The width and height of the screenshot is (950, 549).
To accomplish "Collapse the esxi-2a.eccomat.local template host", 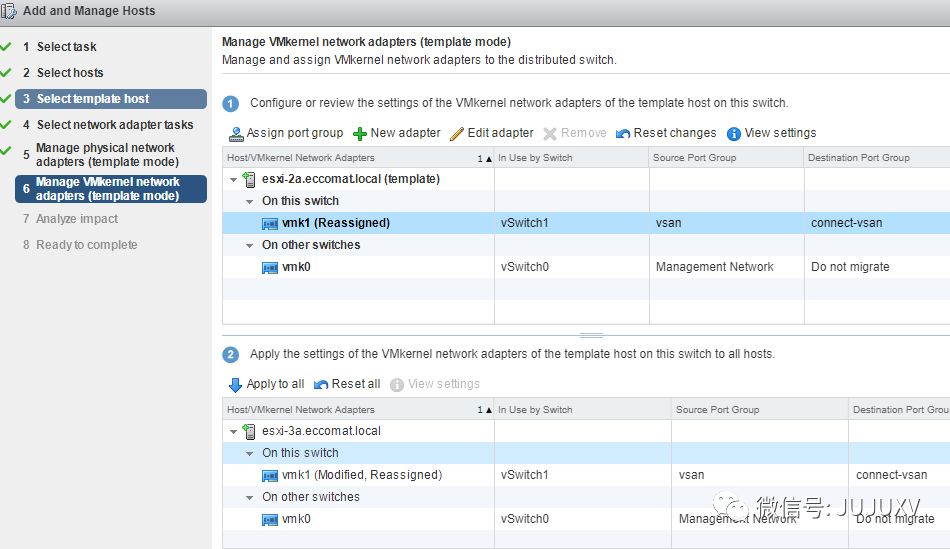I will pos(234,180).
